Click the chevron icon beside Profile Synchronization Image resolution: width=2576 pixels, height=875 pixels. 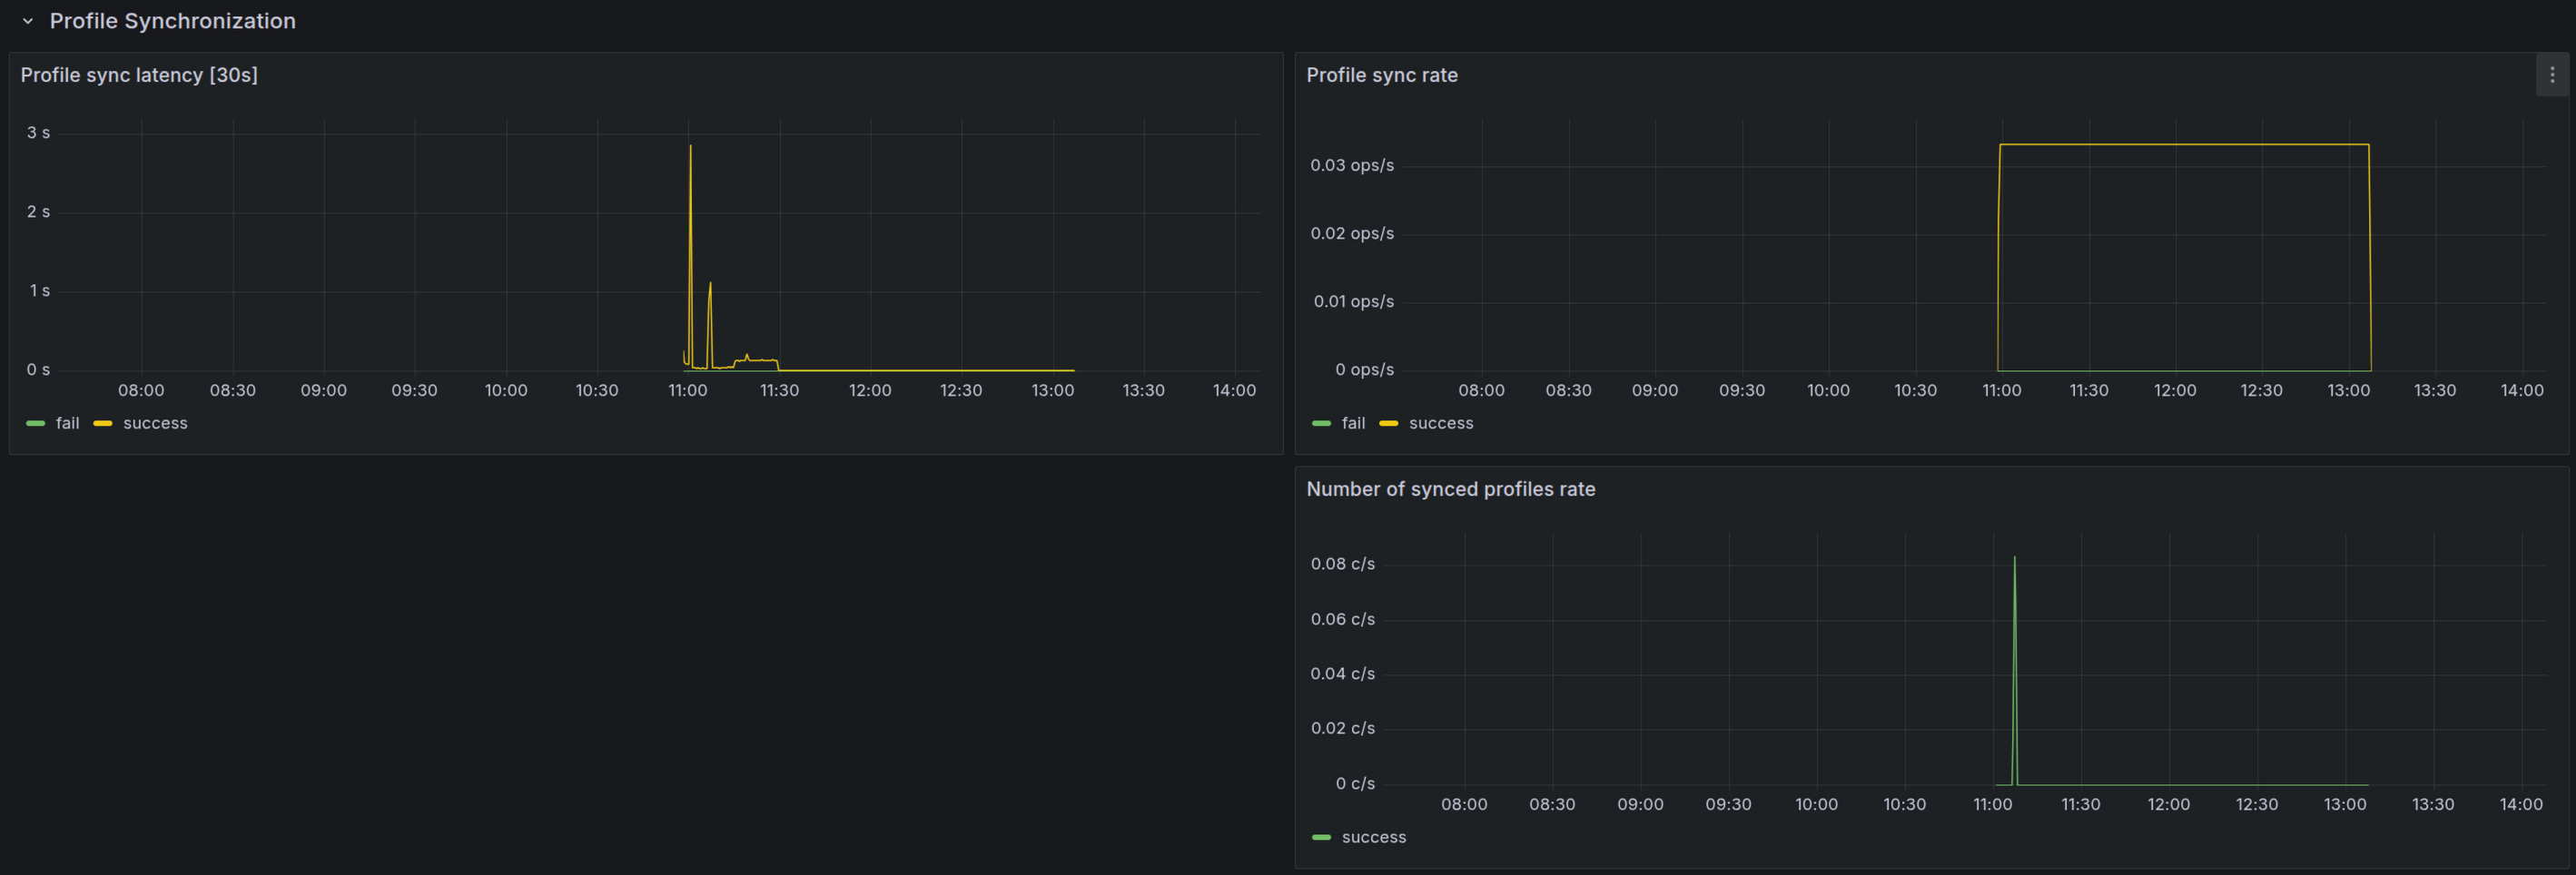(x=28, y=20)
